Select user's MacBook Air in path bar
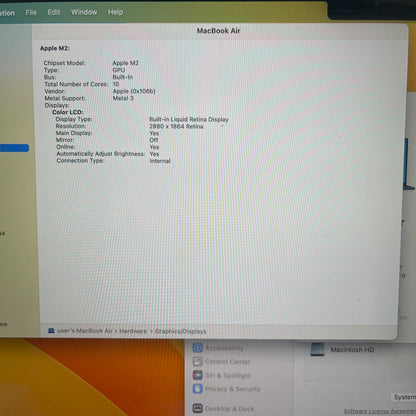416x416 pixels. pos(85,331)
